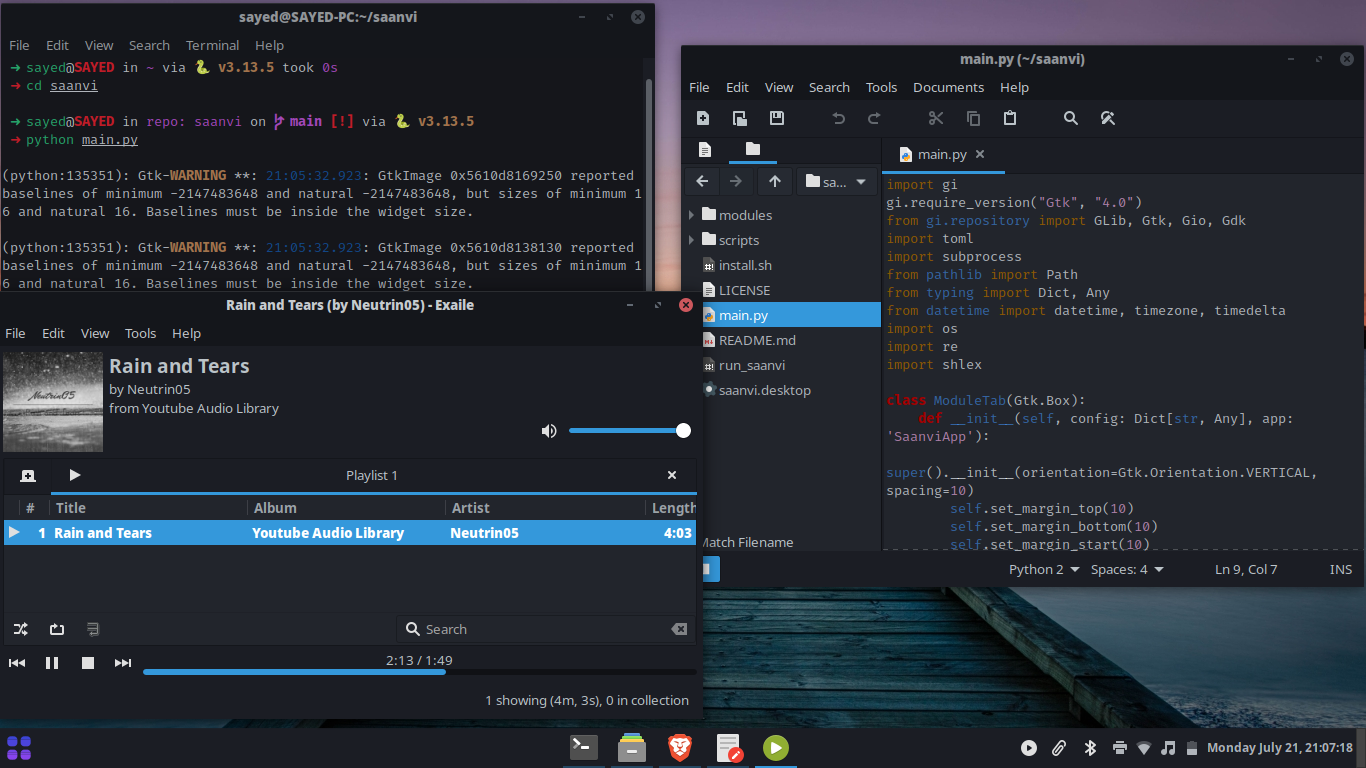Create a new document in Xed toolbar
This screenshot has width=1366, height=768.
(x=703, y=118)
